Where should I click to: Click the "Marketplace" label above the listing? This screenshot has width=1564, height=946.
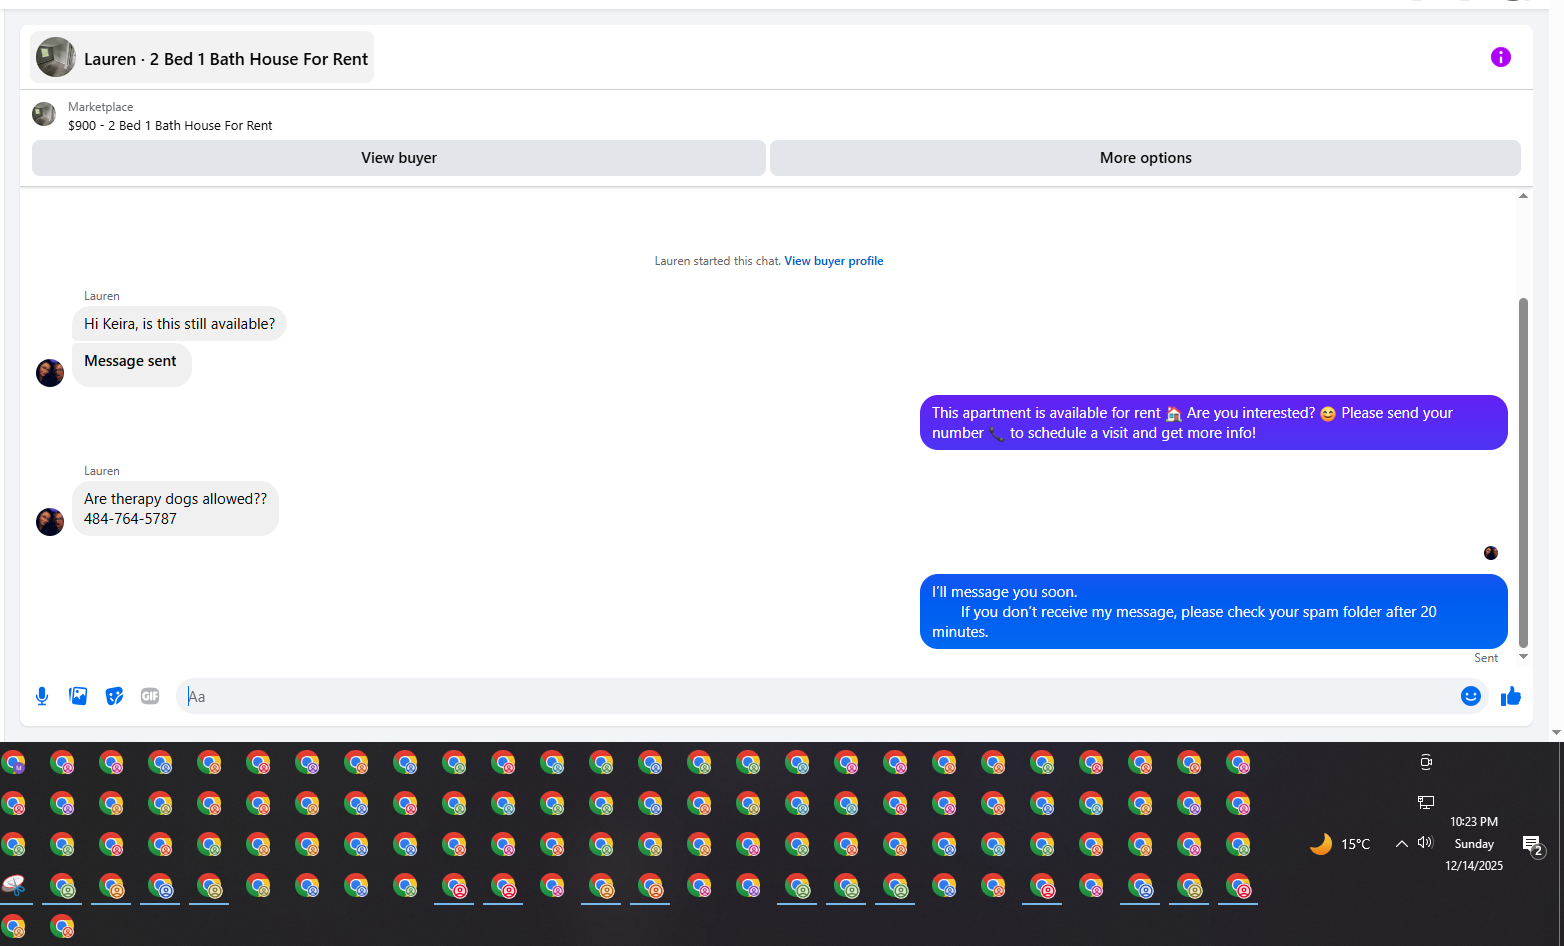click(100, 107)
